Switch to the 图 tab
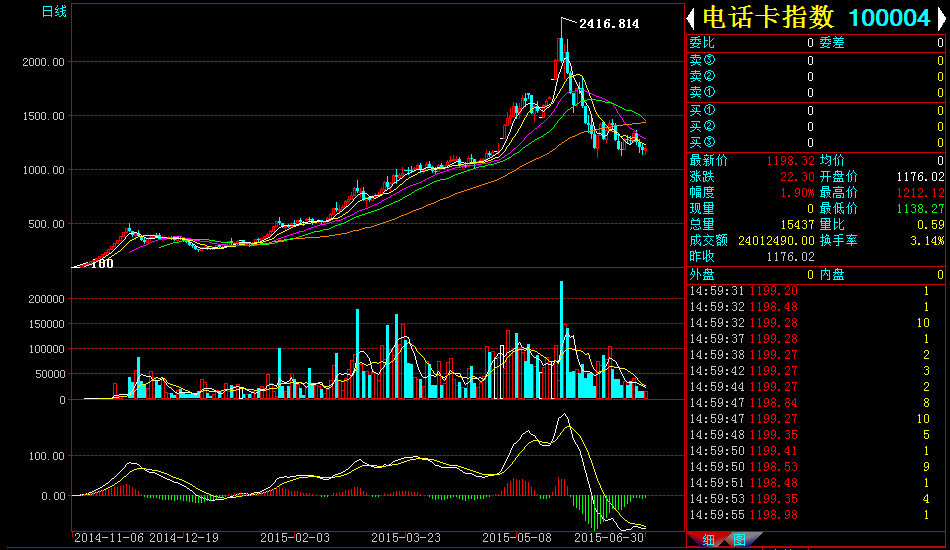Image resolution: width=950 pixels, height=550 pixels. coord(740,540)
